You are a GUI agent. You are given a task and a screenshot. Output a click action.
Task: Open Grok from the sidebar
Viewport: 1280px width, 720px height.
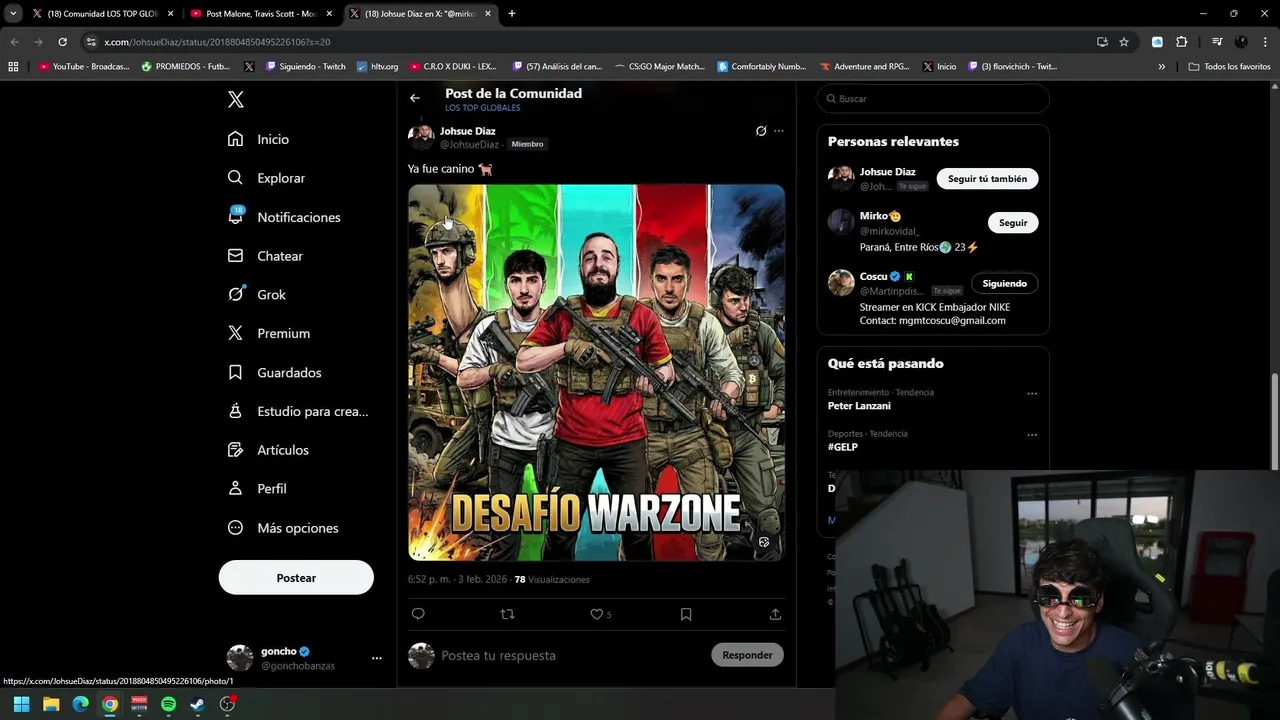(257, 295)
